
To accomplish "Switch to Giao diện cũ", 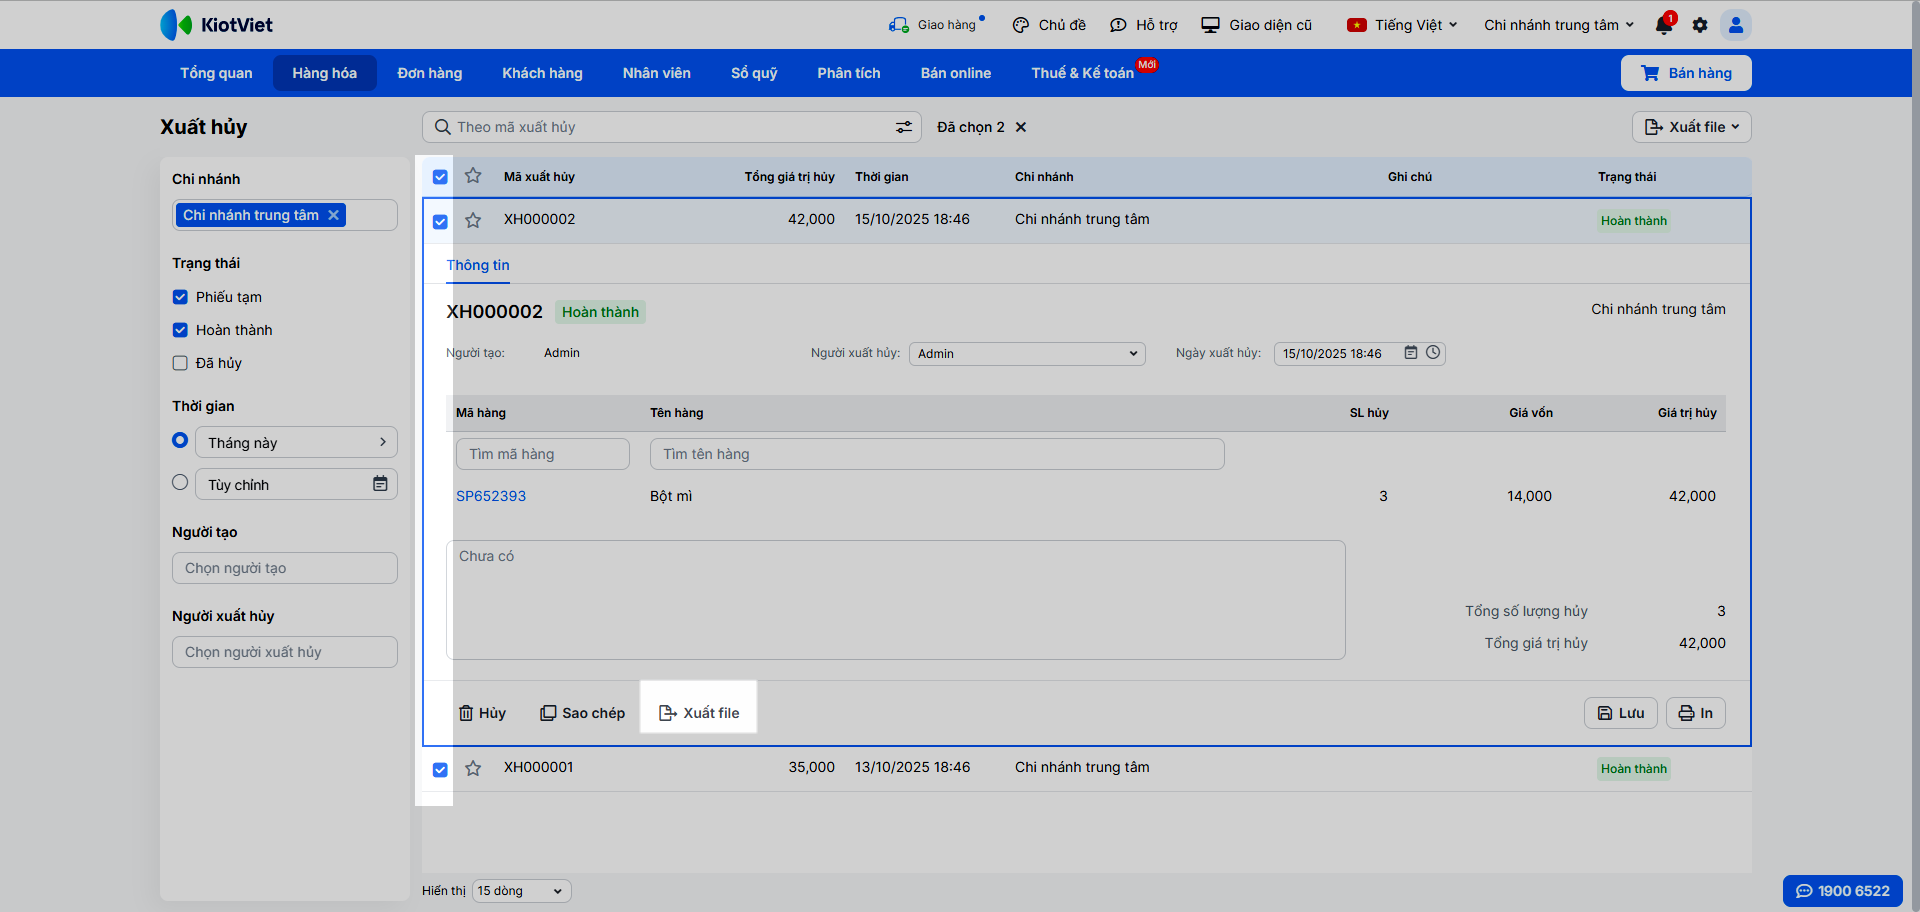I will [x=1257, y=25].
